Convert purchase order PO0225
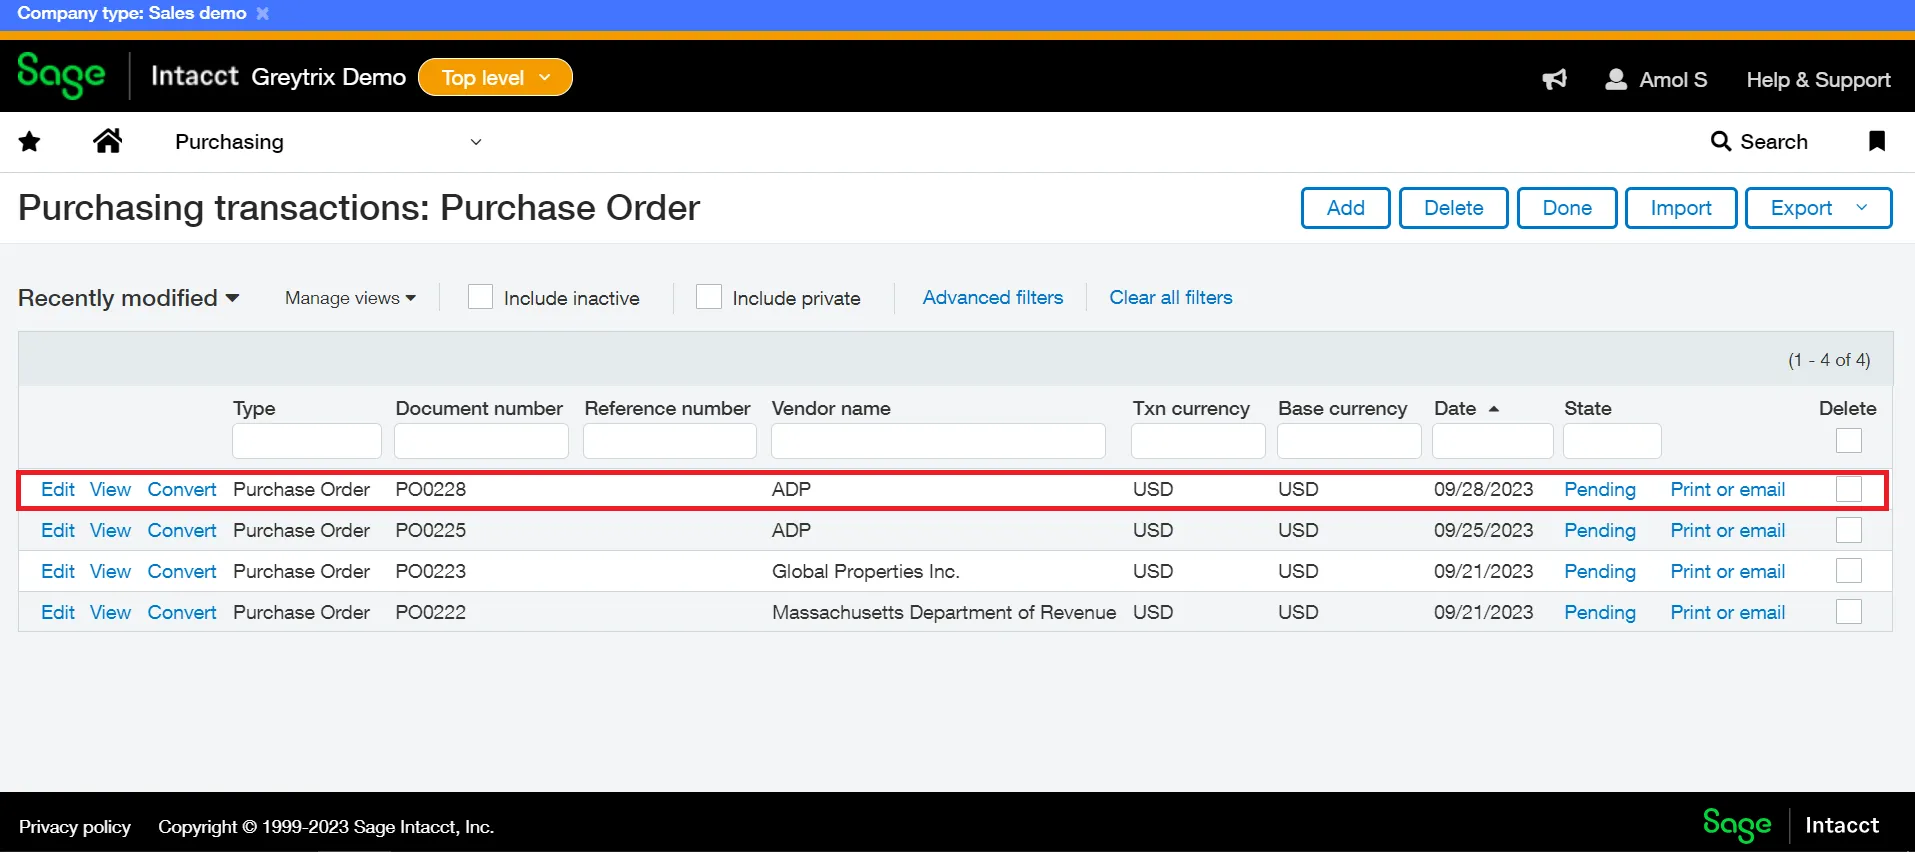Screen dimensions: 1915x853 182,530
